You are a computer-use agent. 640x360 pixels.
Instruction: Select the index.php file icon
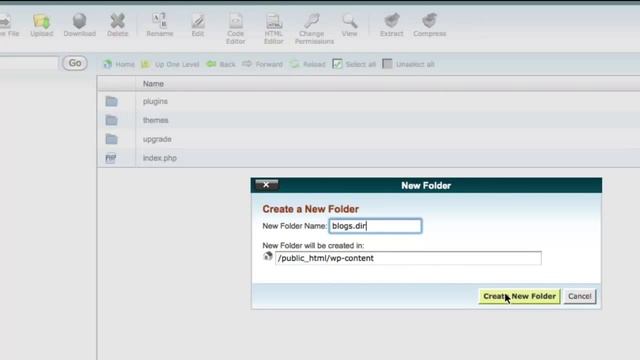(x=111, y=158)
